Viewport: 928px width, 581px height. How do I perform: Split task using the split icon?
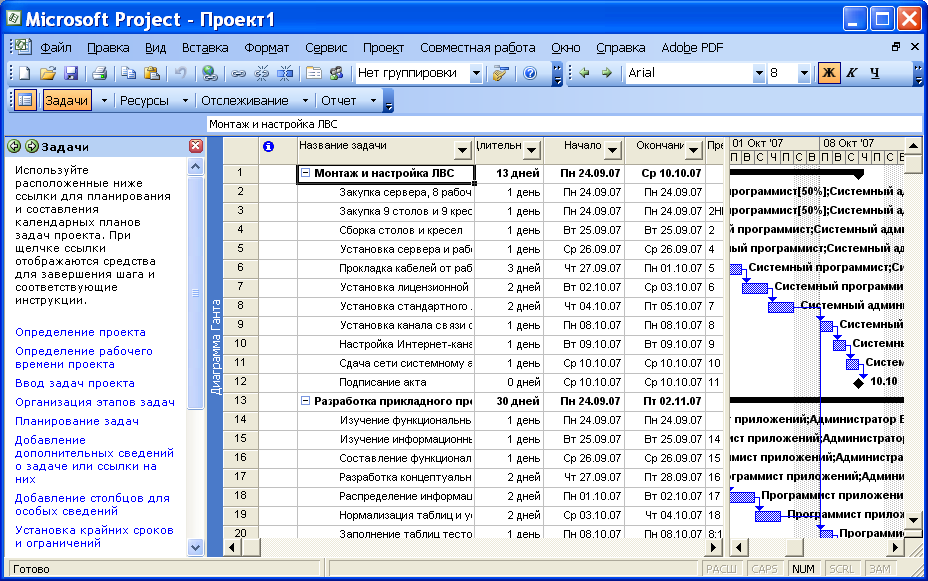pyautogui.click(x=285, y=73)
